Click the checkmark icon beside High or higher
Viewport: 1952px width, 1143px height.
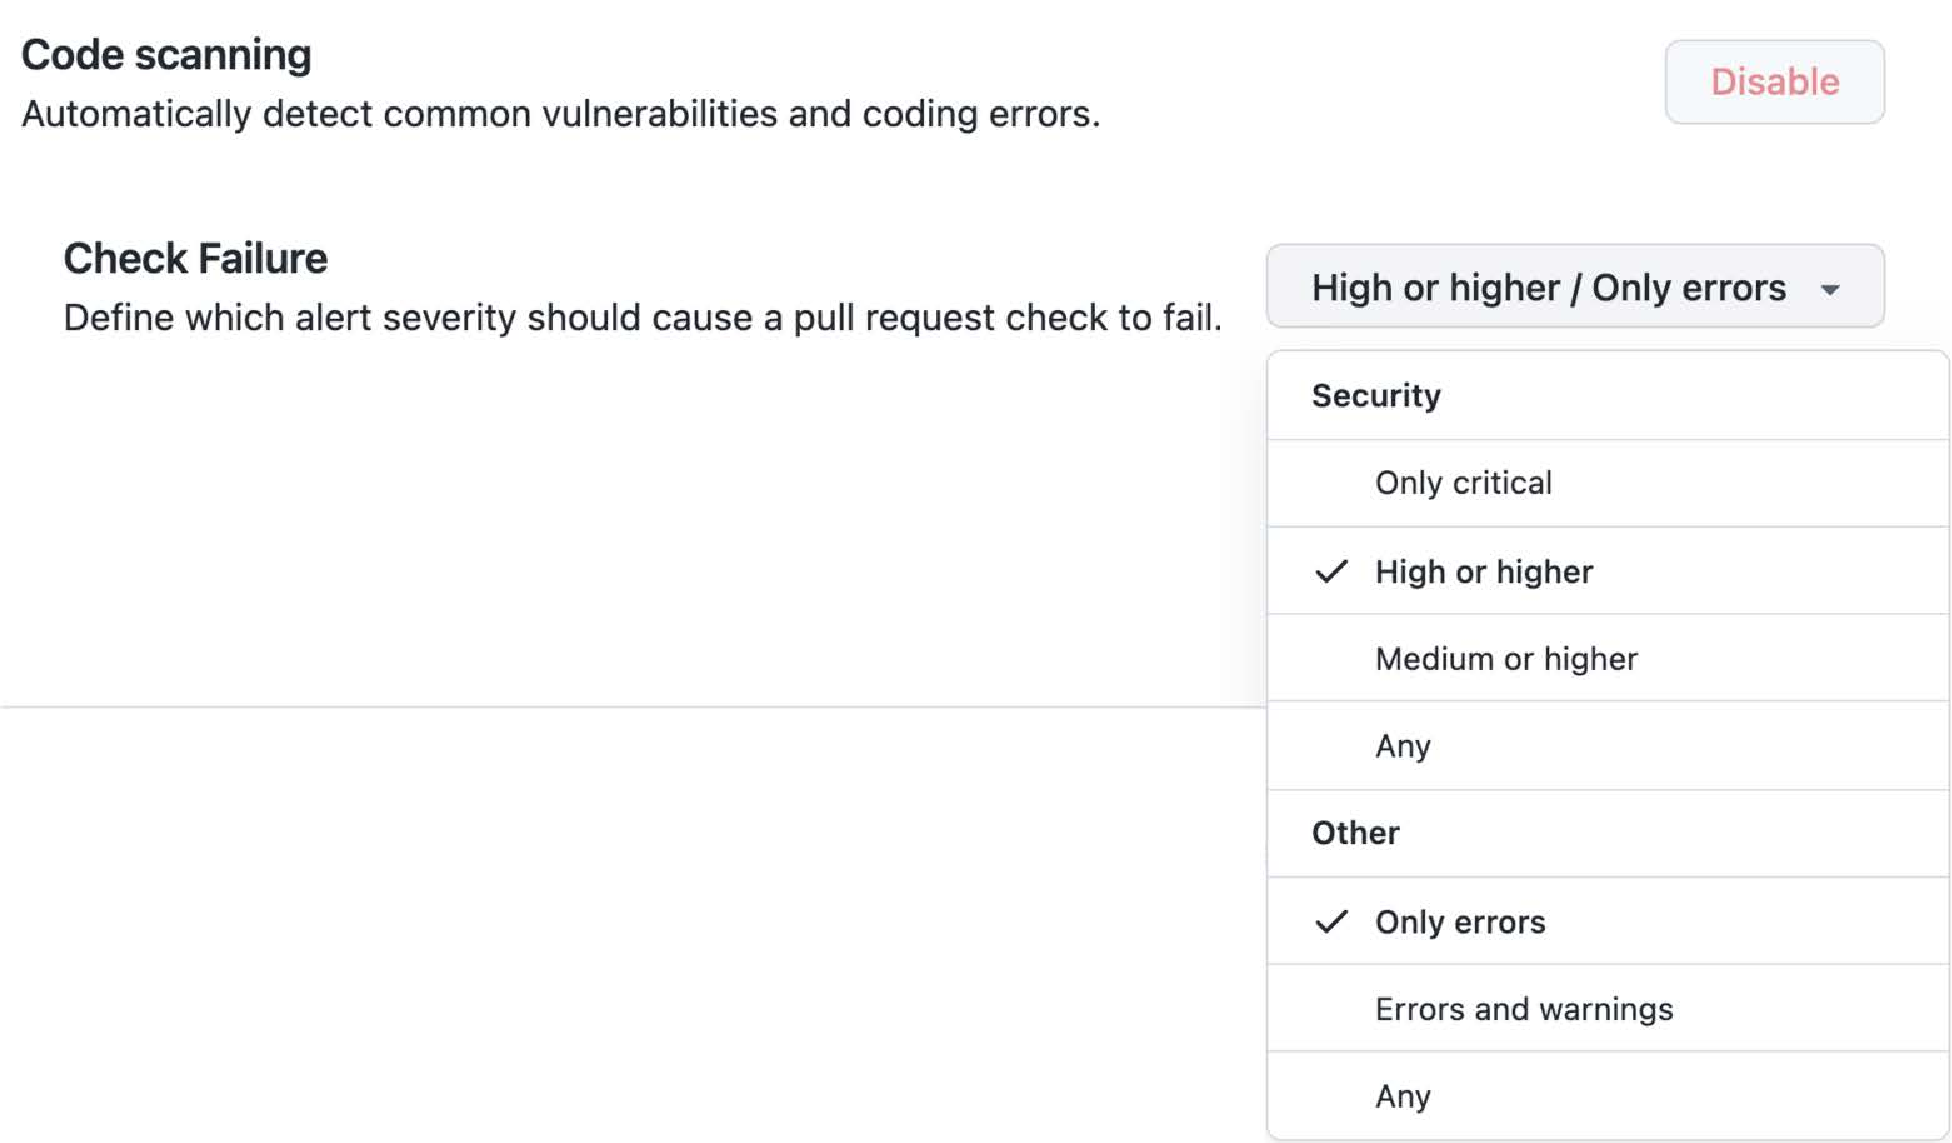coord(1331,572)
